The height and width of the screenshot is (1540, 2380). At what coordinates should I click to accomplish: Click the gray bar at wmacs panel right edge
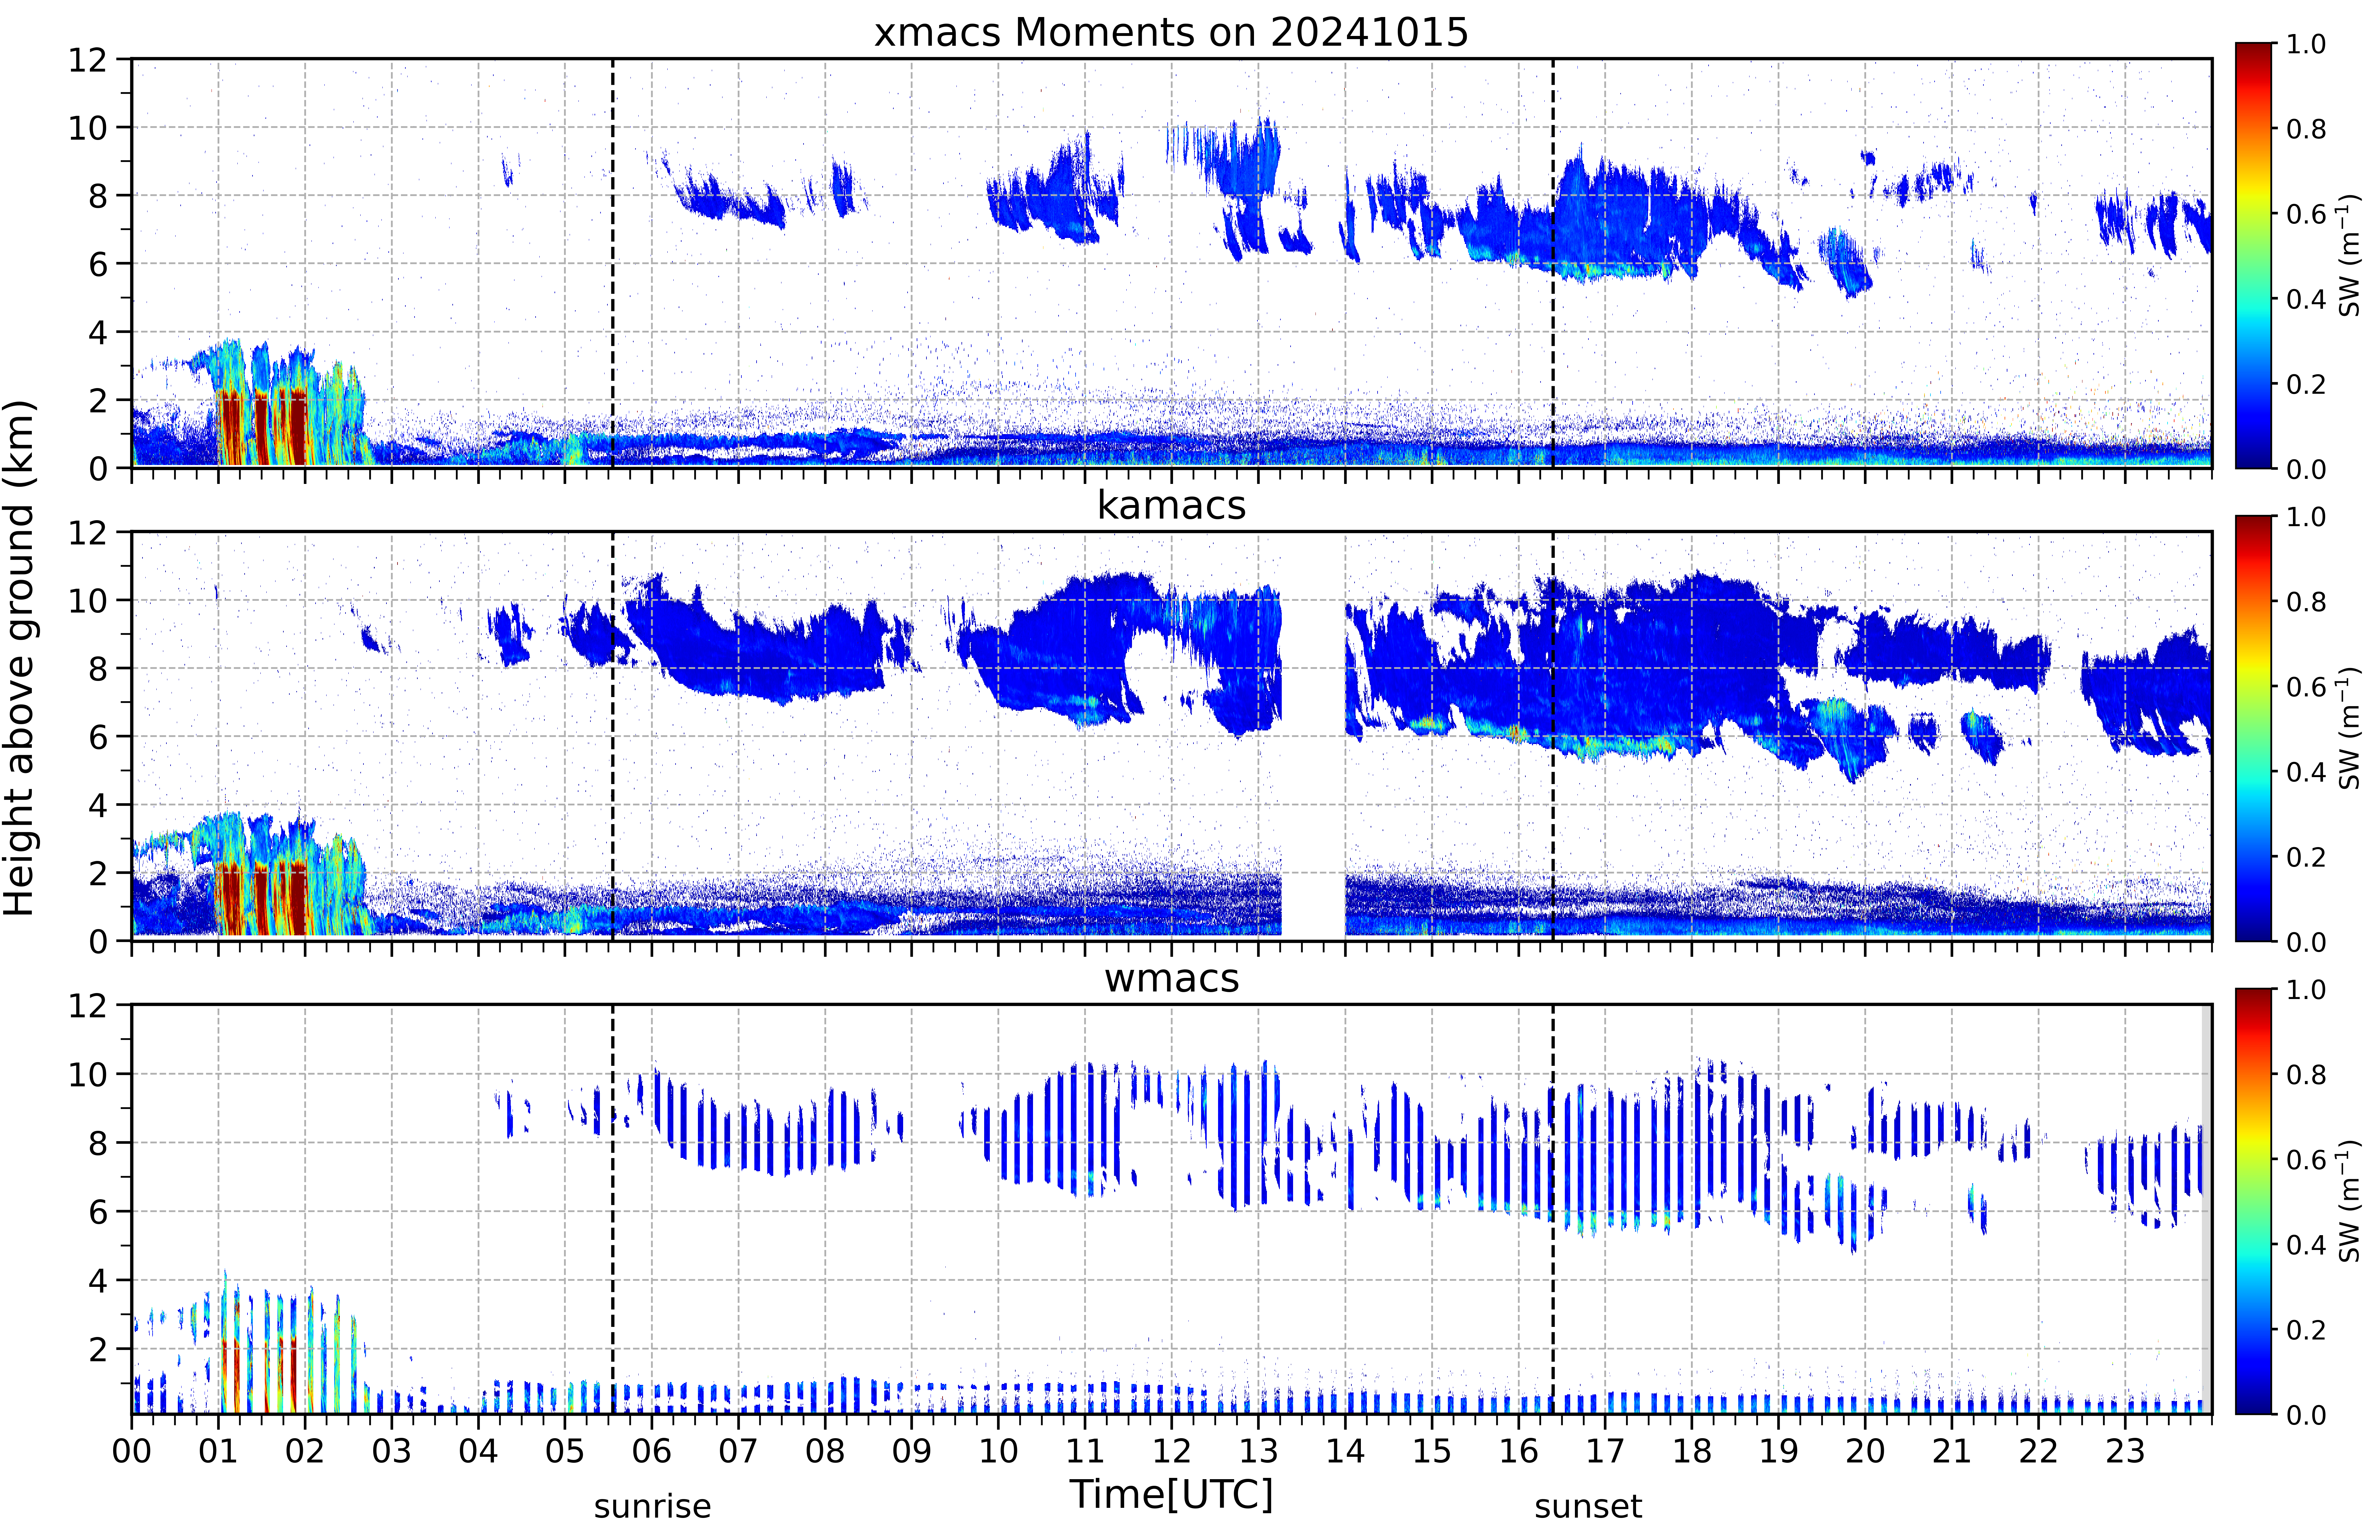coord(2206,1209)
